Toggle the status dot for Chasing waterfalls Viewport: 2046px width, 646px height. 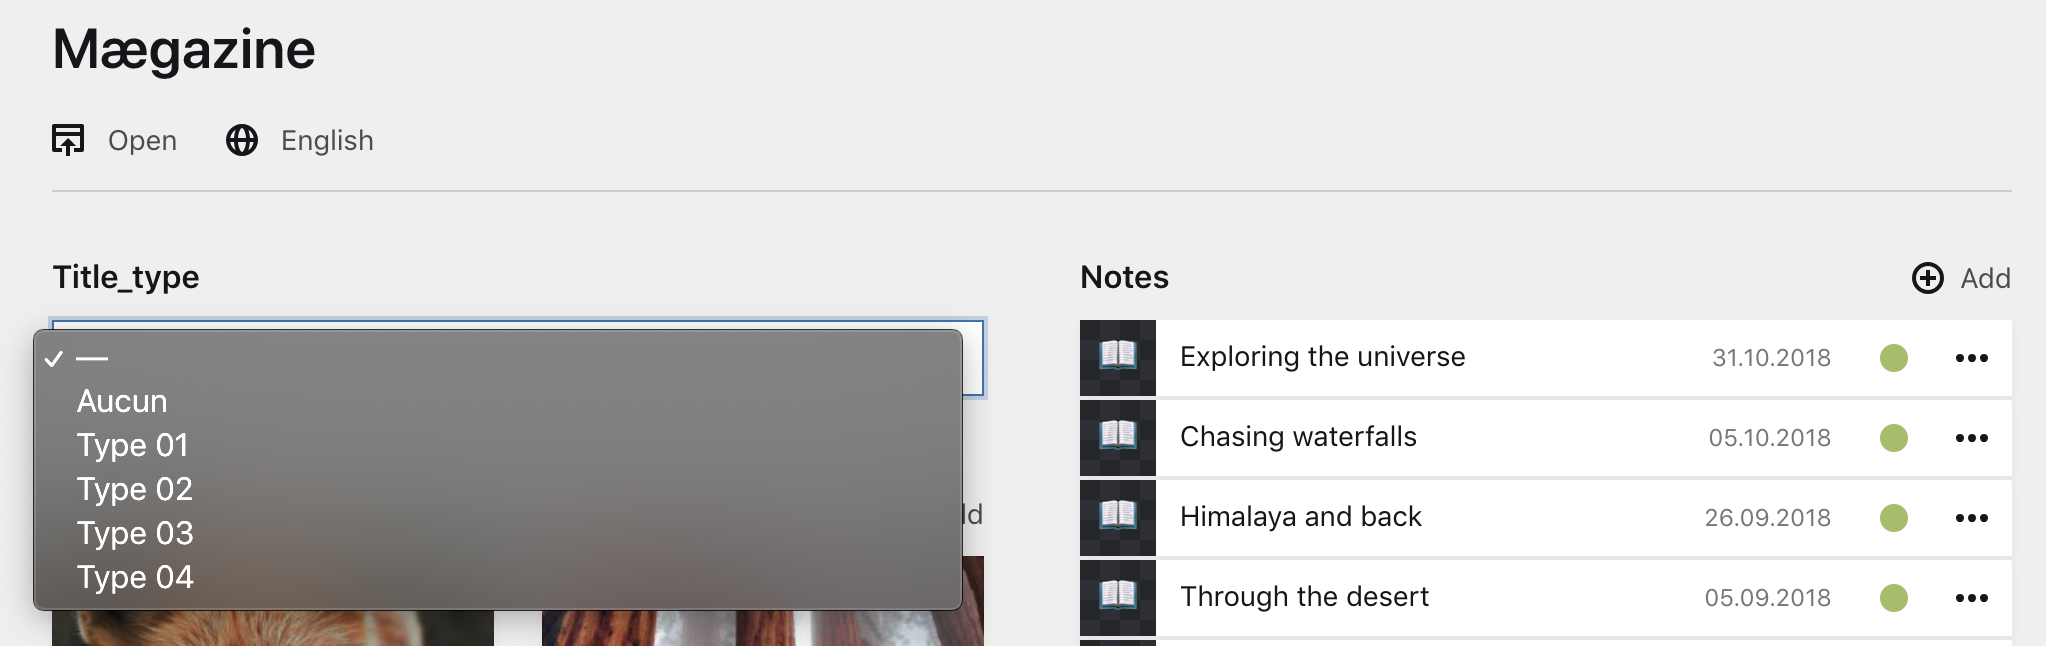click(x=1893, y=437)
